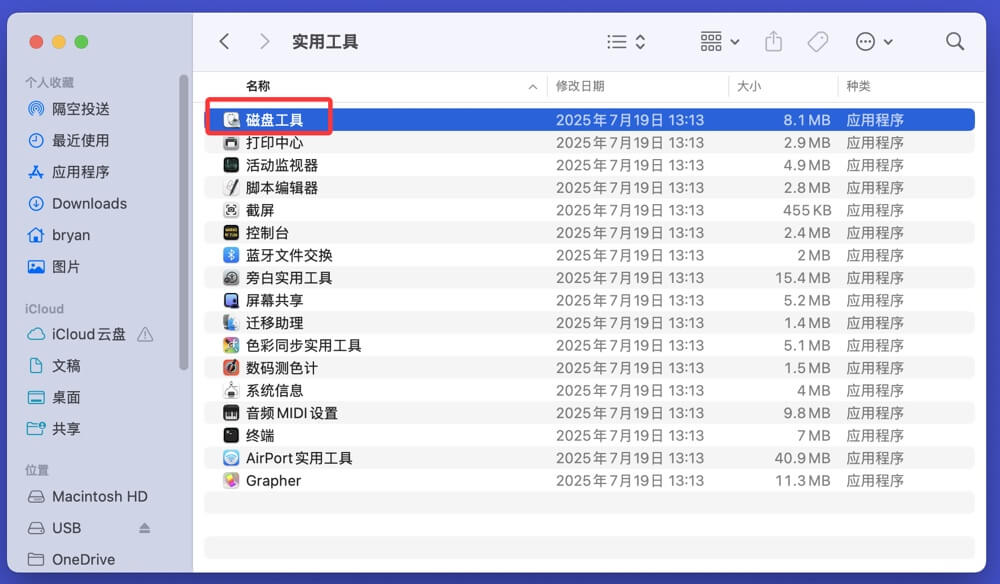Open the More actions ellipsis menu

click(866, 41)
